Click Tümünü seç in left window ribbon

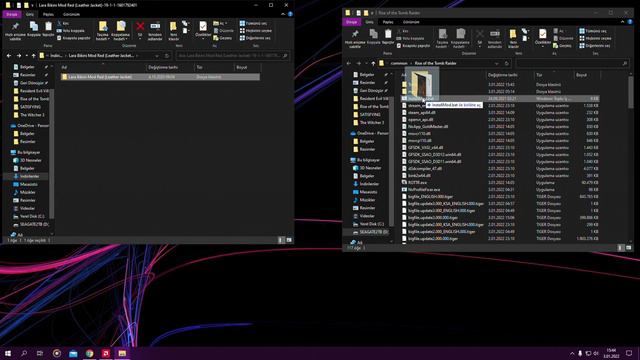point(253,23)
